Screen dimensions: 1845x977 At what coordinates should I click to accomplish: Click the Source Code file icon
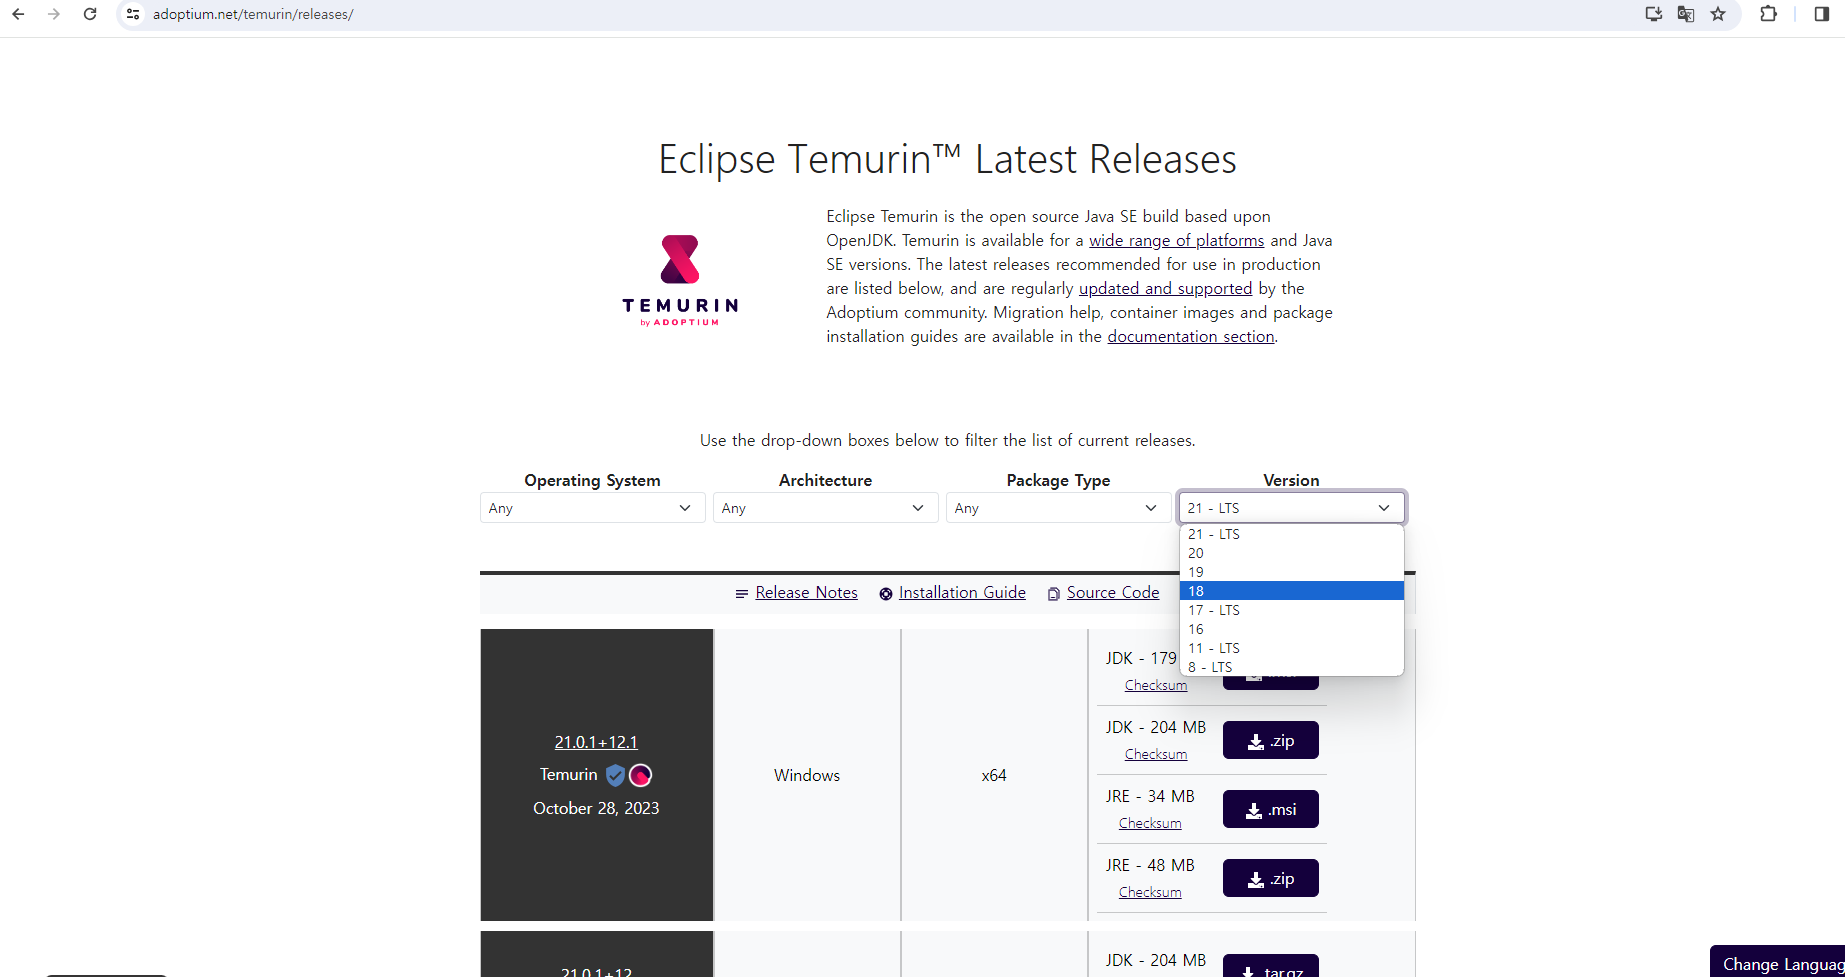(x=1053, y=594)
